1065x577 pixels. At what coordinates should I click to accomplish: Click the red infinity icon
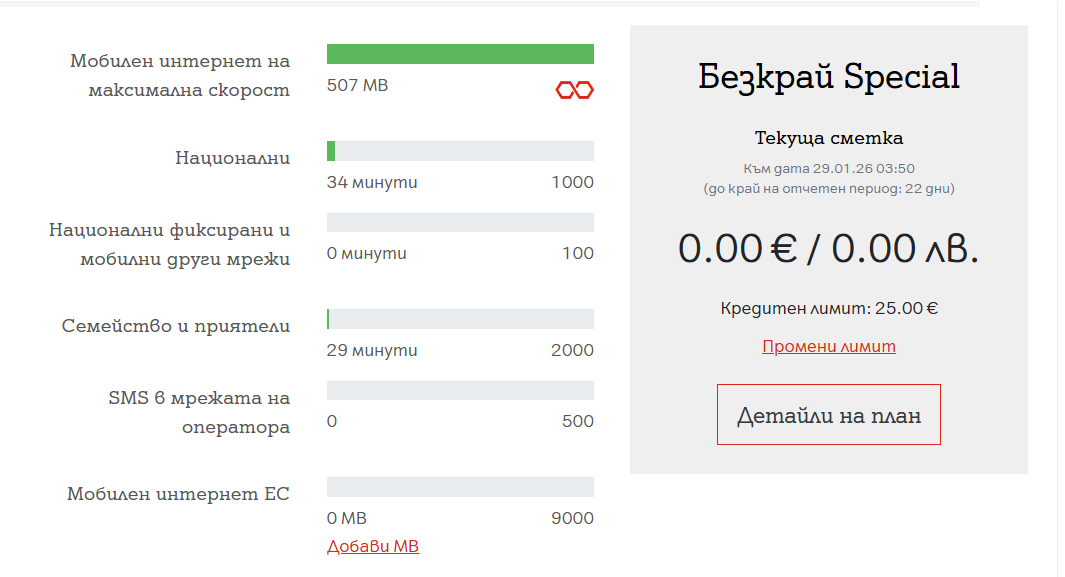click(575, 91)
